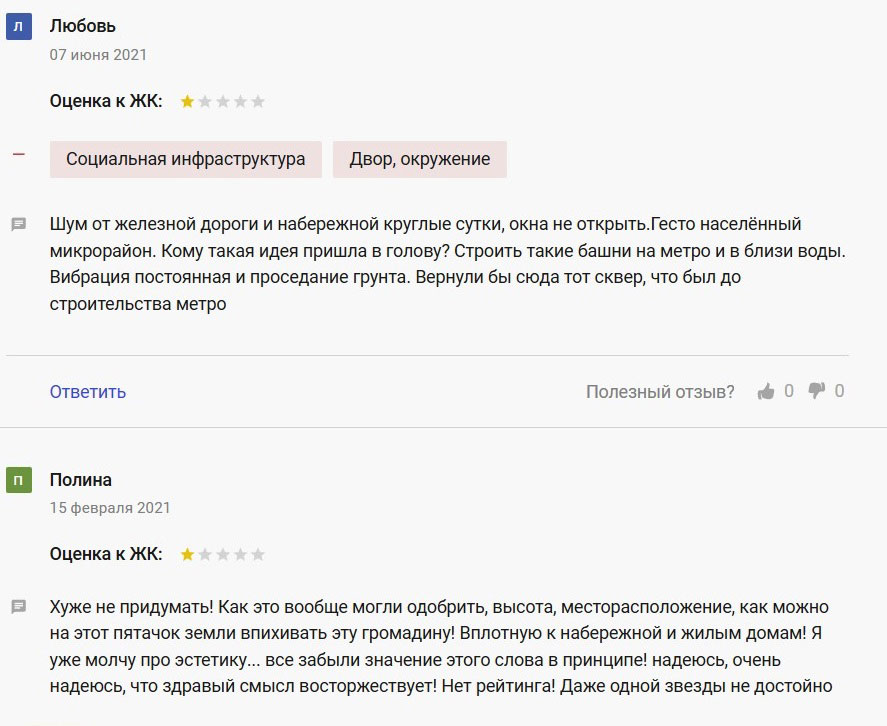Click thumbs-up icon on Любовь's review
The width and height of the screenshot is (887, 726).
(765, 391)
